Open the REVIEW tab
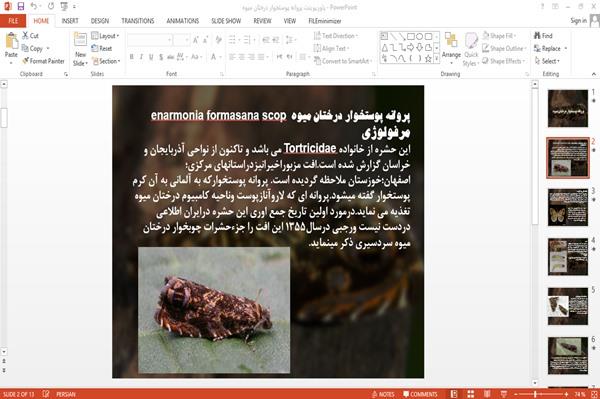This screenshot has width=600, height=399. pos(262,21)
